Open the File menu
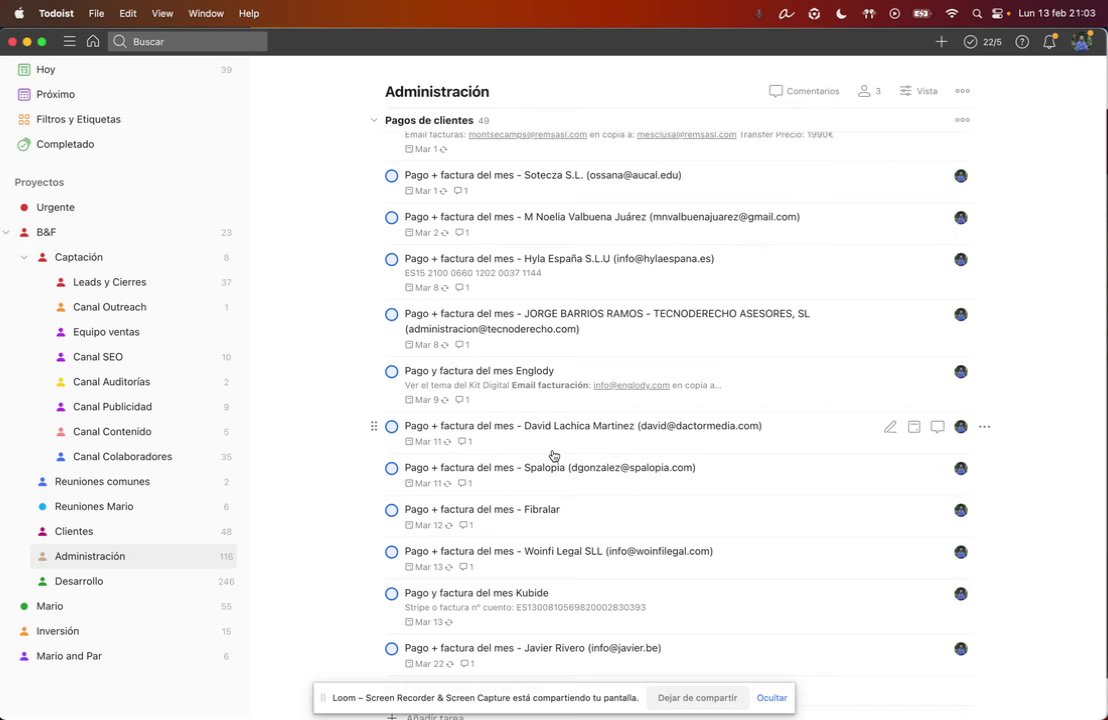1108x720 pixels. pos(96,13)
